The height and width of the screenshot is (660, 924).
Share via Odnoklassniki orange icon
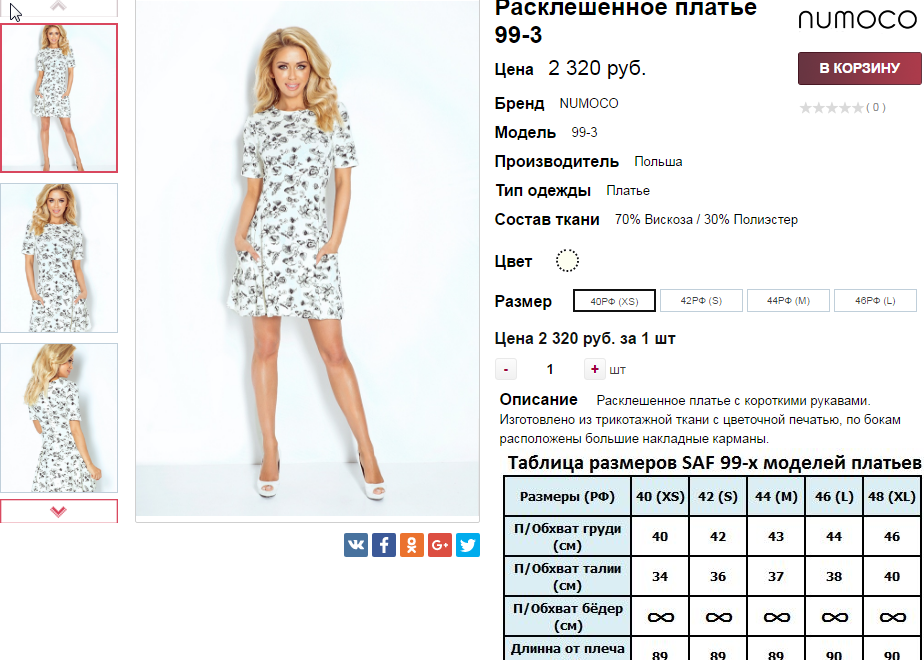(412, 544)
